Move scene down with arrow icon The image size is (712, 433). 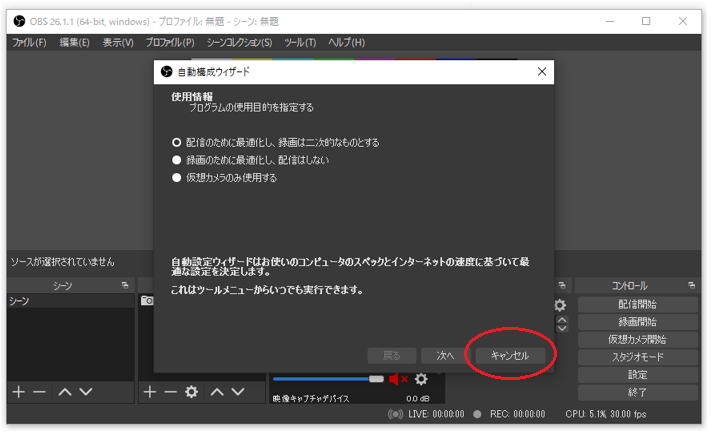(86, 392)
